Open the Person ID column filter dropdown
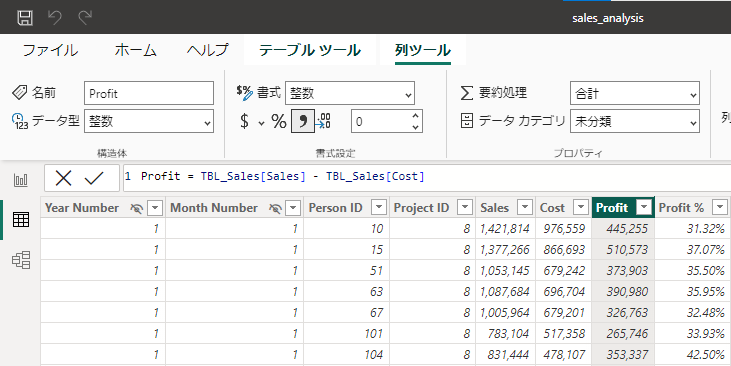Viewport: 731px width, 366px height. tap(379, 207)
